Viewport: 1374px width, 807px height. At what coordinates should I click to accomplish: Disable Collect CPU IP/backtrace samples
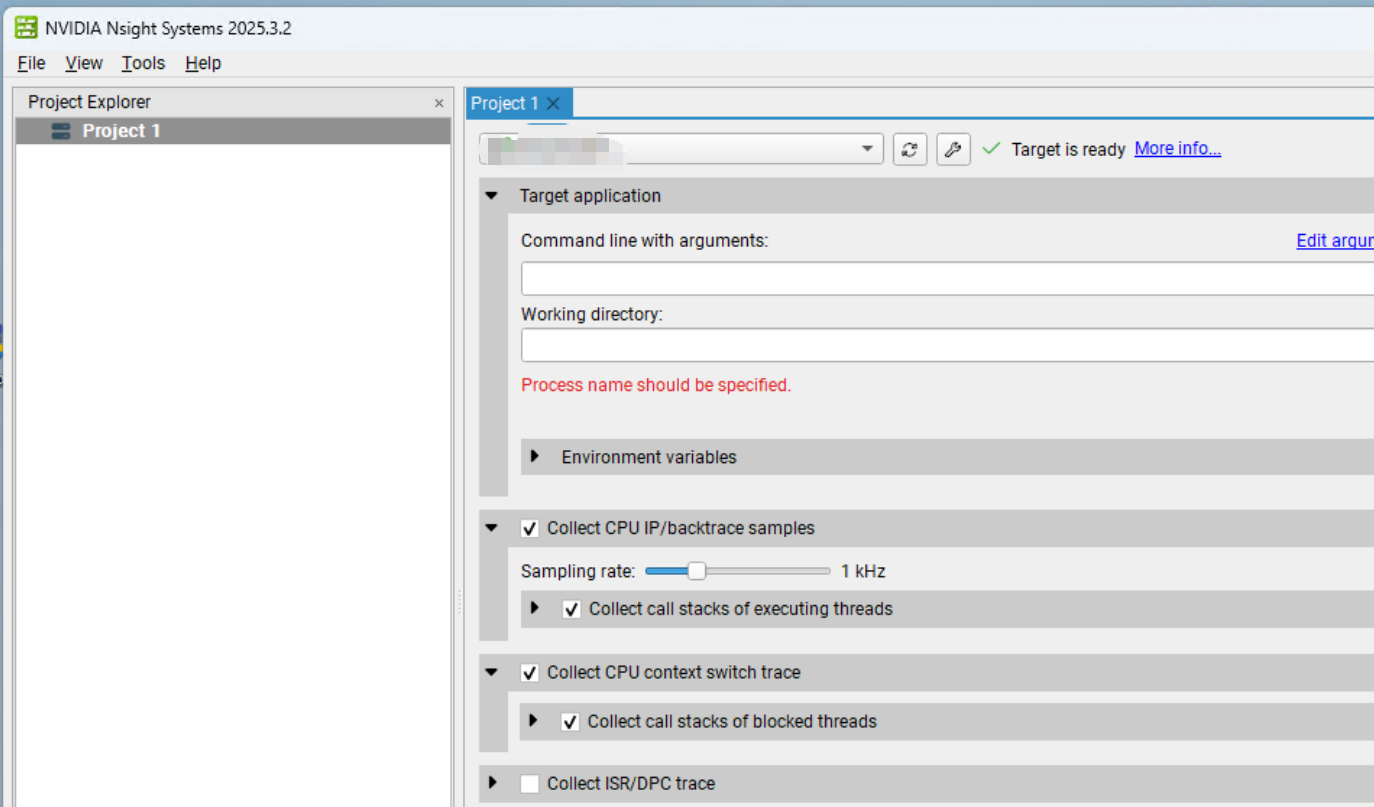point(529,528)
